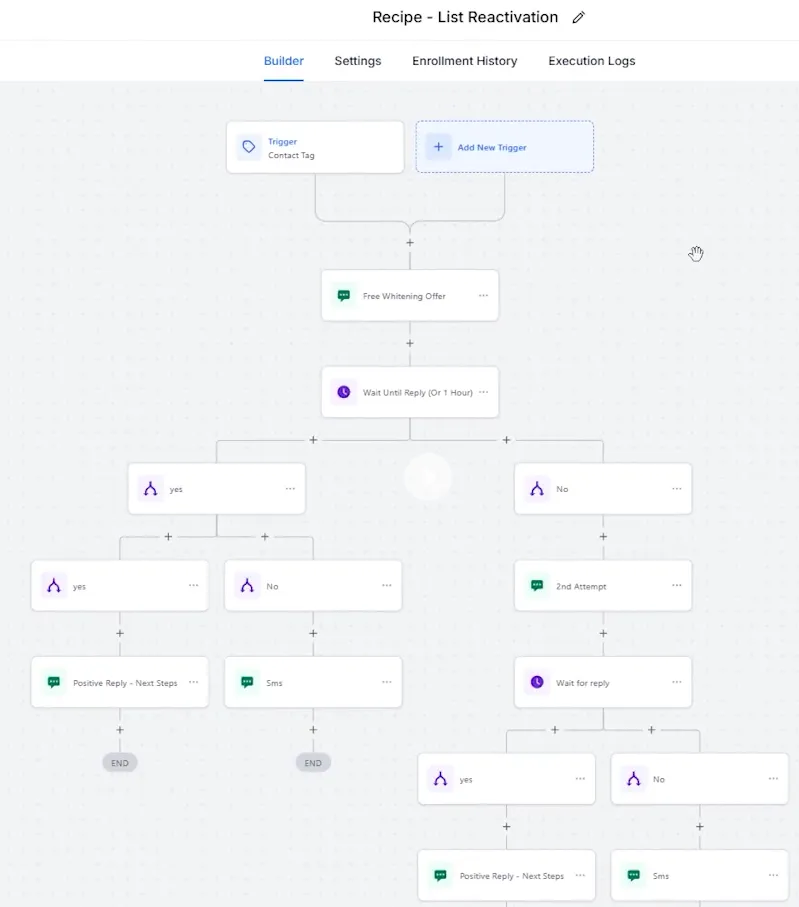Image resolution: width=799 pixels, height=907 pixels.
Task: Select the No branch beneath Wait for reply
Action: [699, 779]
